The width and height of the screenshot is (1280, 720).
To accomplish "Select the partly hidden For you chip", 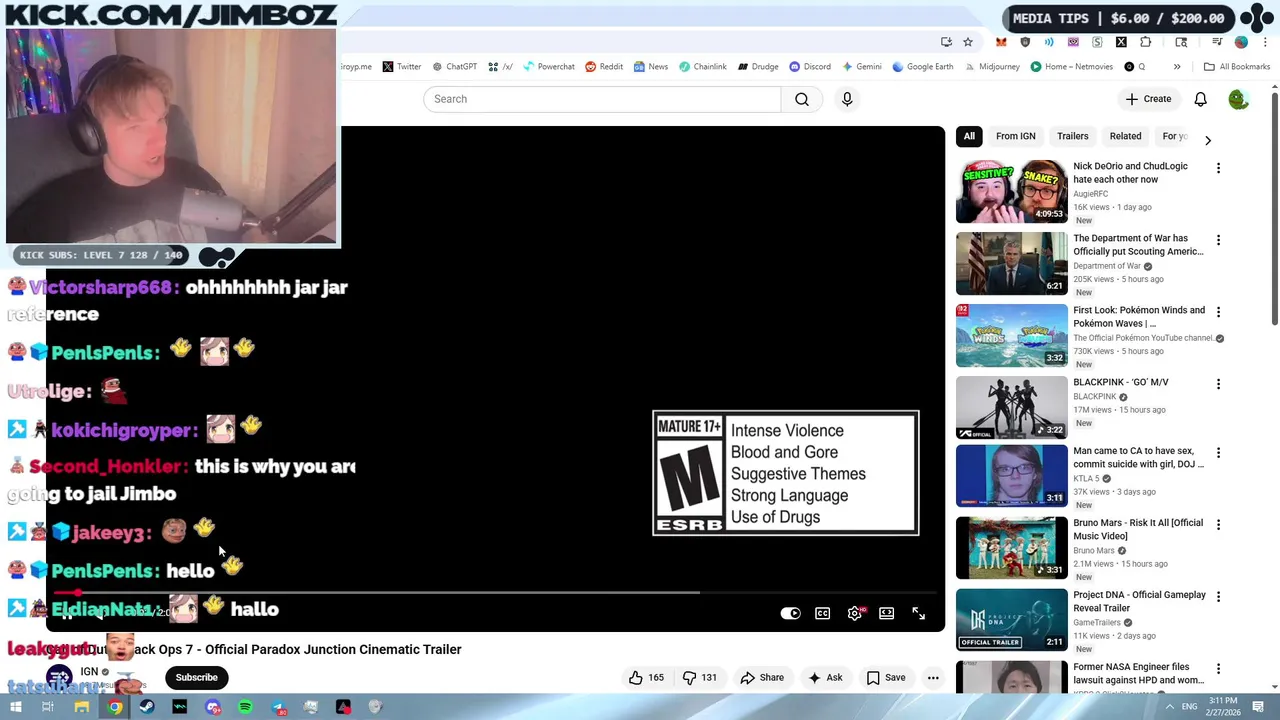I will 1175,136.
